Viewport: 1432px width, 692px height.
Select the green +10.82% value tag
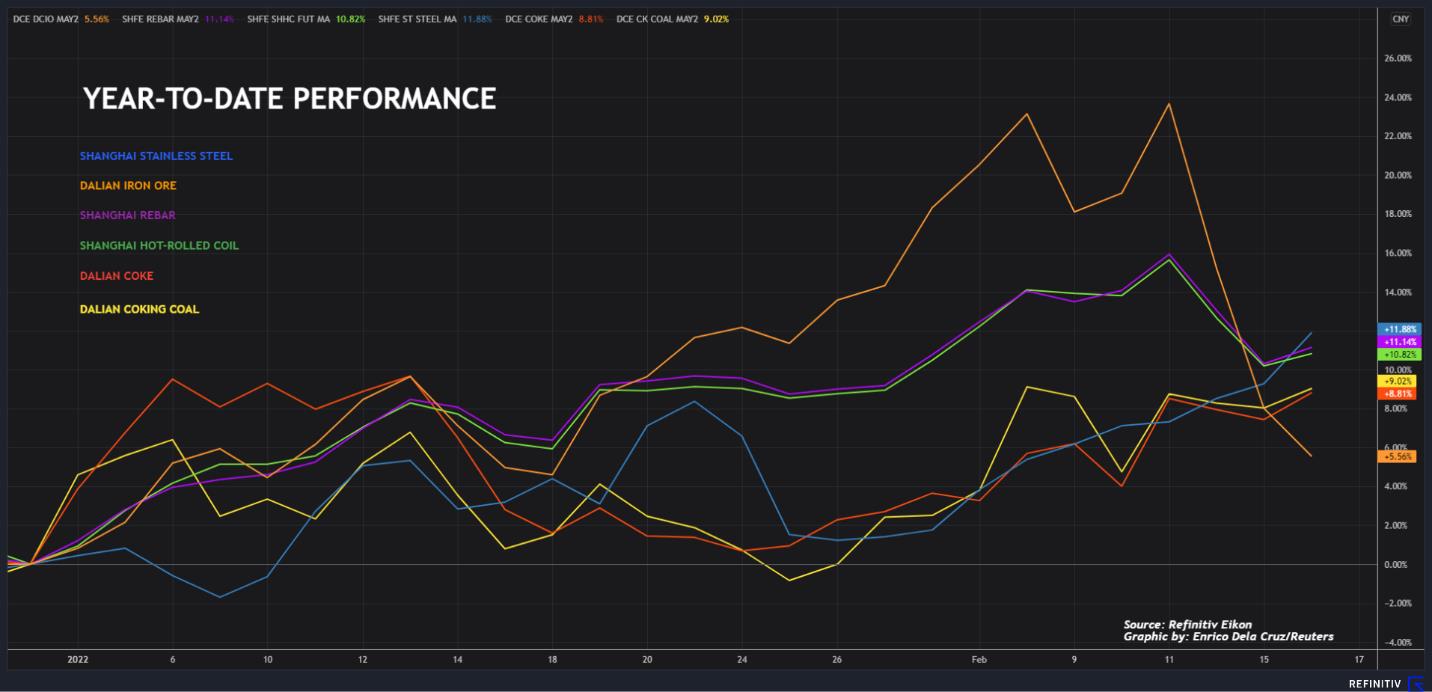(1398, 355)
